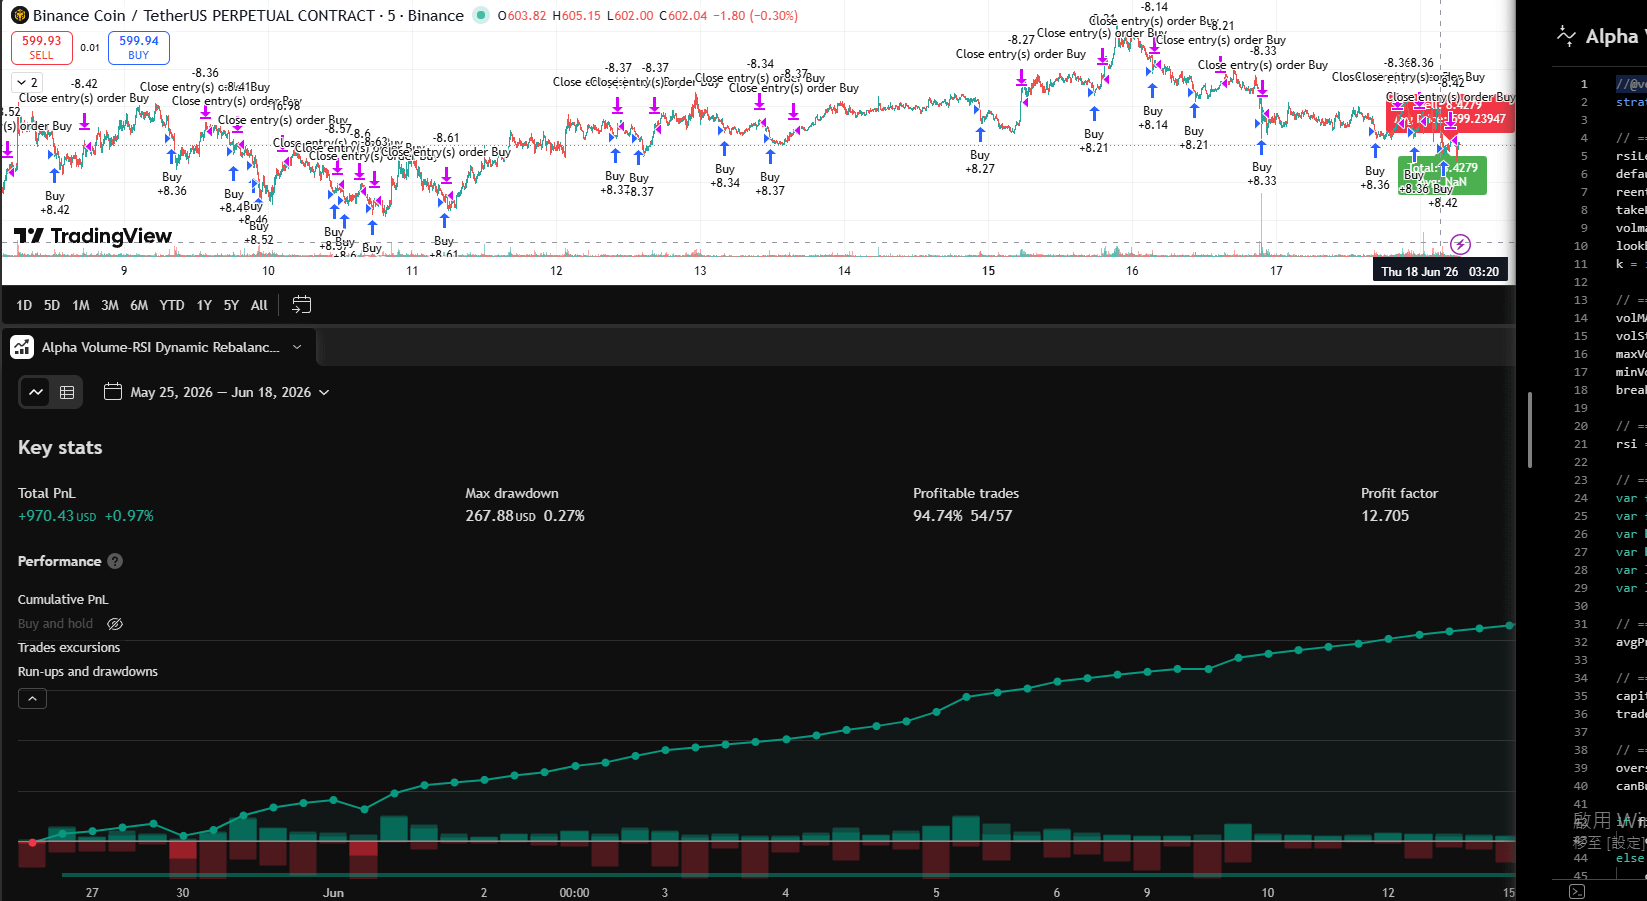Click the Profitable trades value 94.74%
This screenshot has height=901, width=1647.
[x=938, y=516]
